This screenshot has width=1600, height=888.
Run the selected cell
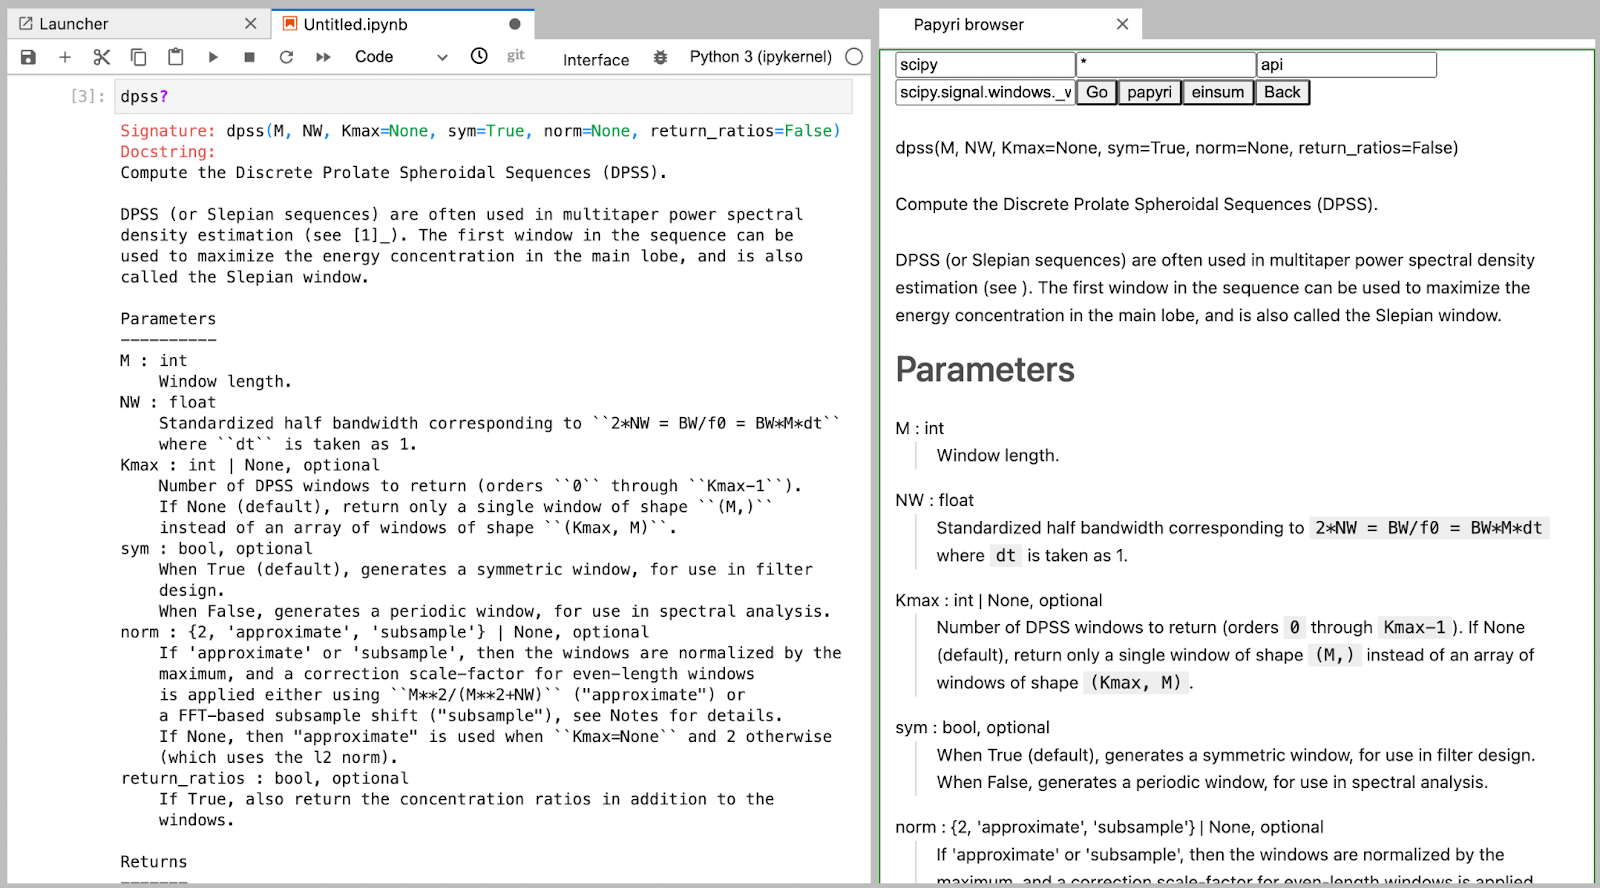tap(213, 57)
